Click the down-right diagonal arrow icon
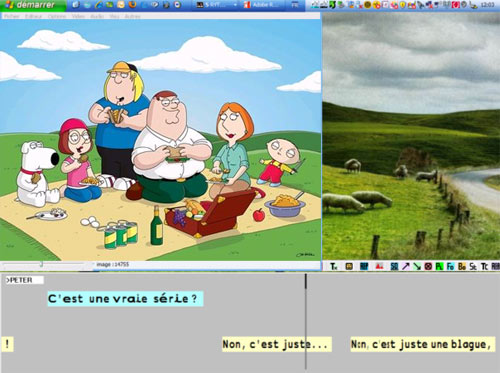The height and width of the screenshot is (373, 500). click(417, 266)
